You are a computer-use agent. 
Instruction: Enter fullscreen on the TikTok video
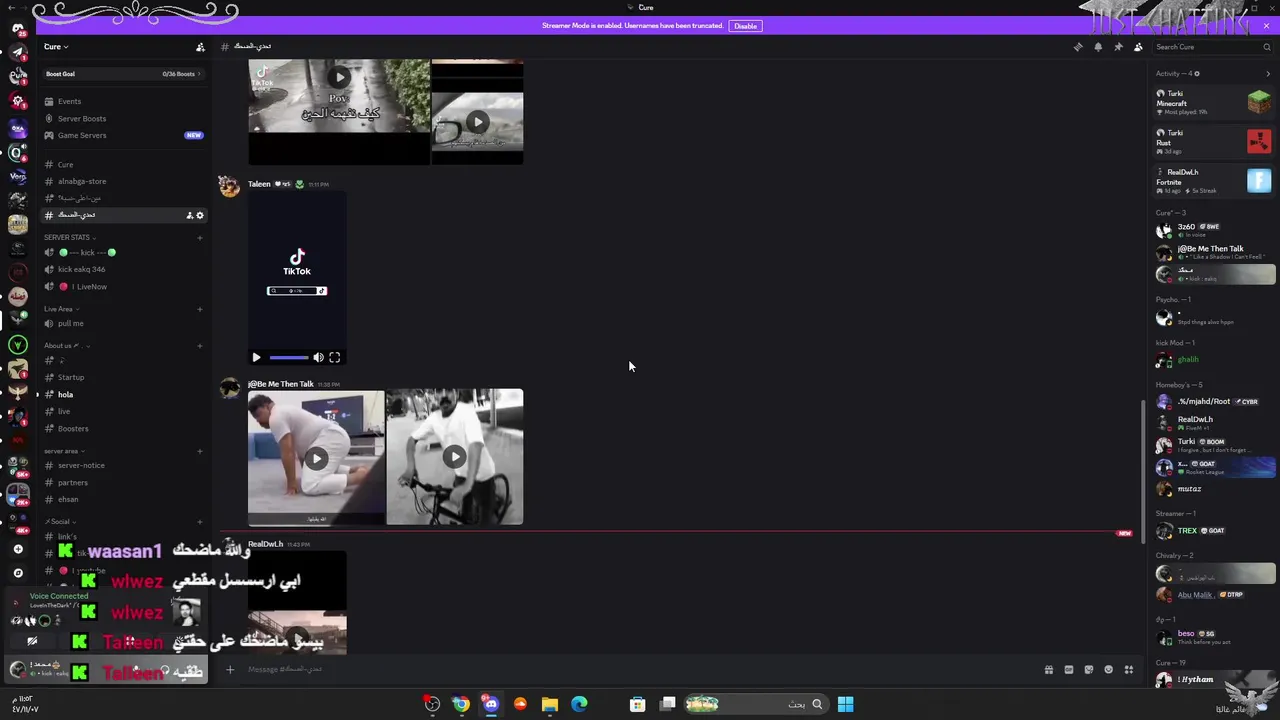coord(335,357)
